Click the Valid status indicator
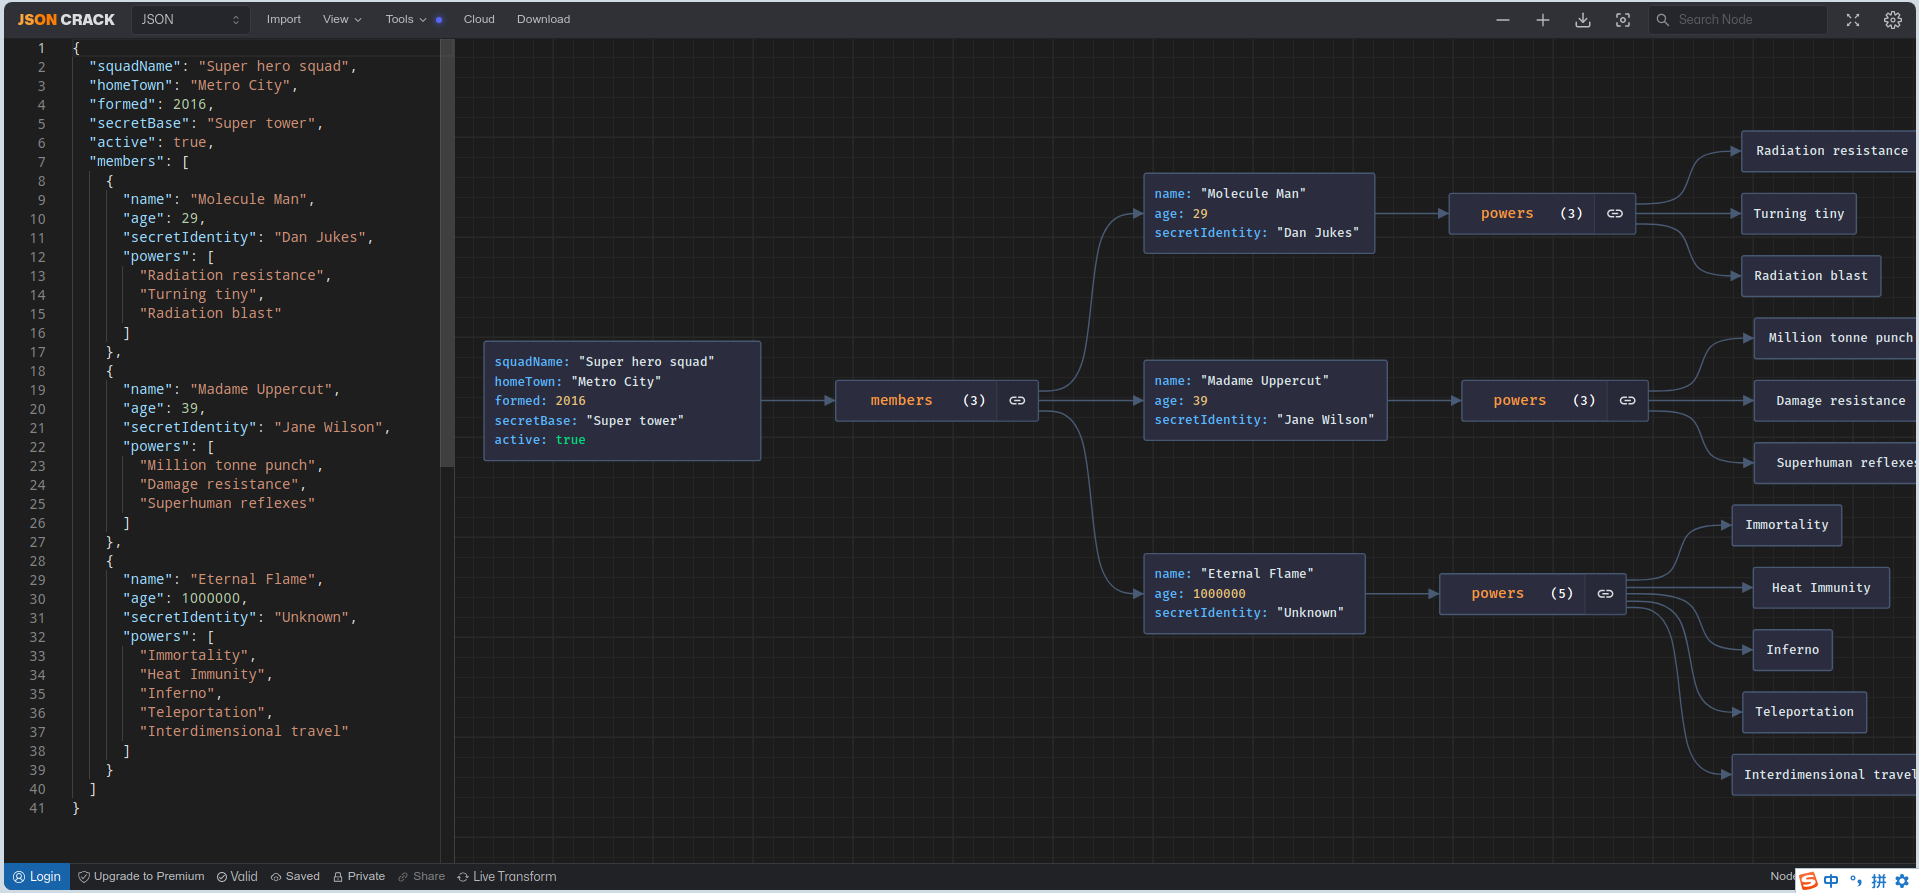This screenshot has width=1919, height=893. 237,877
